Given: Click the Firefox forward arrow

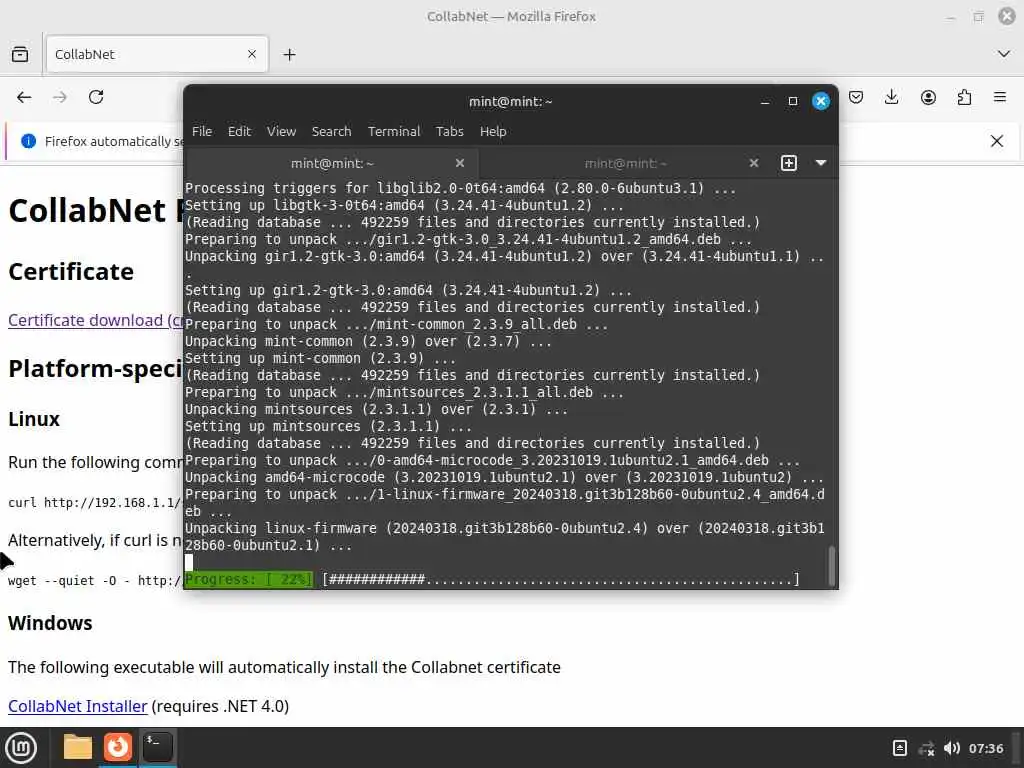Looking at the screenshot, I should tap(59, 97).
